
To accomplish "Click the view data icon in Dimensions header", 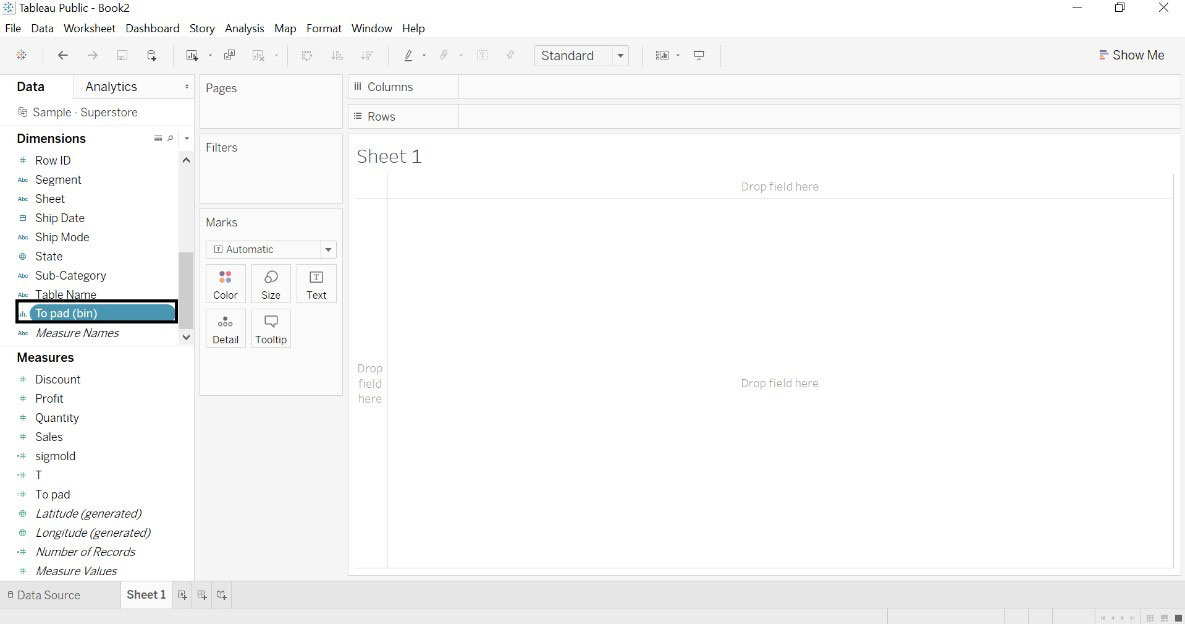I will pos(158,138).
